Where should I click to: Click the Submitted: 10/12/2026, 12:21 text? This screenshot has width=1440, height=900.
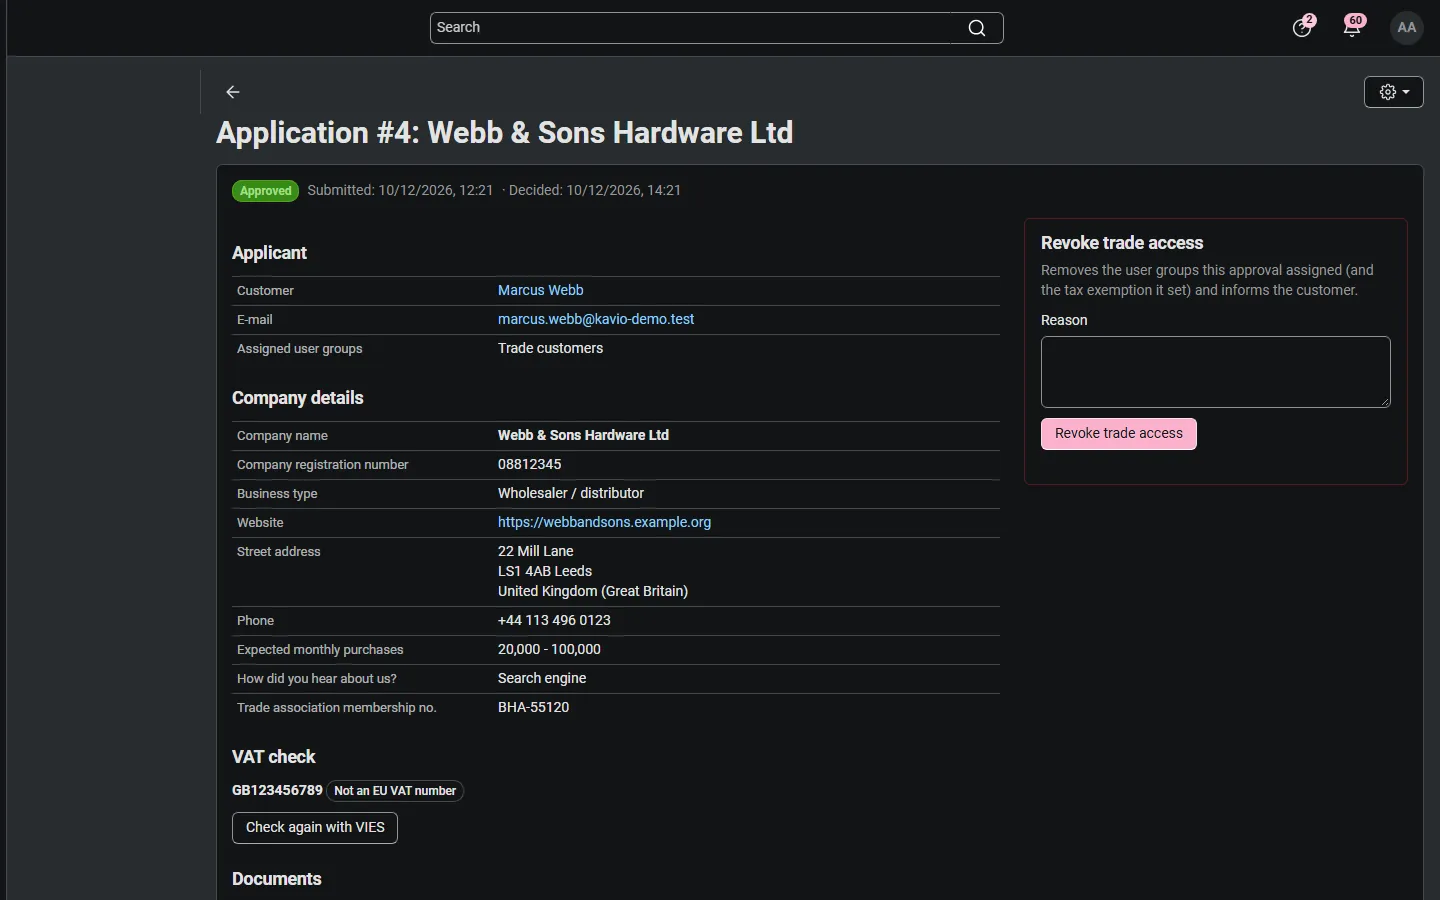tap(400, 190)
